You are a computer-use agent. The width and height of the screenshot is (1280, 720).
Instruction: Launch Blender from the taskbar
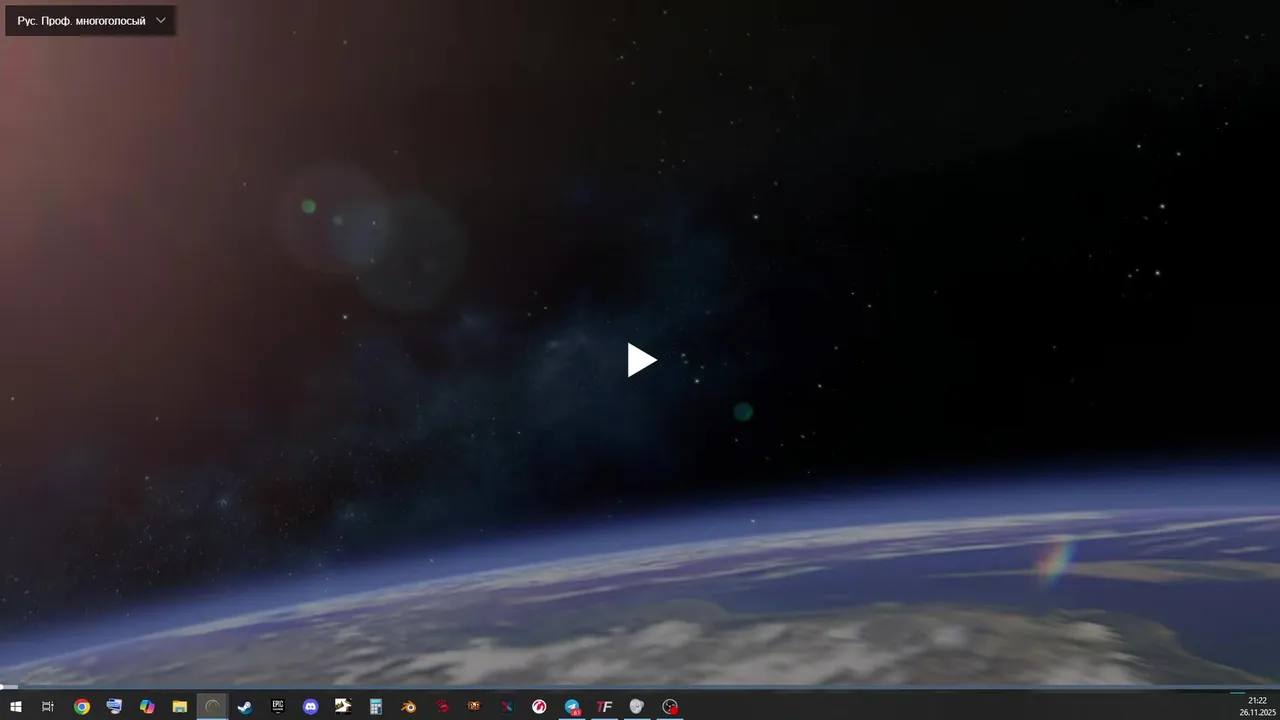pos(409,706)
